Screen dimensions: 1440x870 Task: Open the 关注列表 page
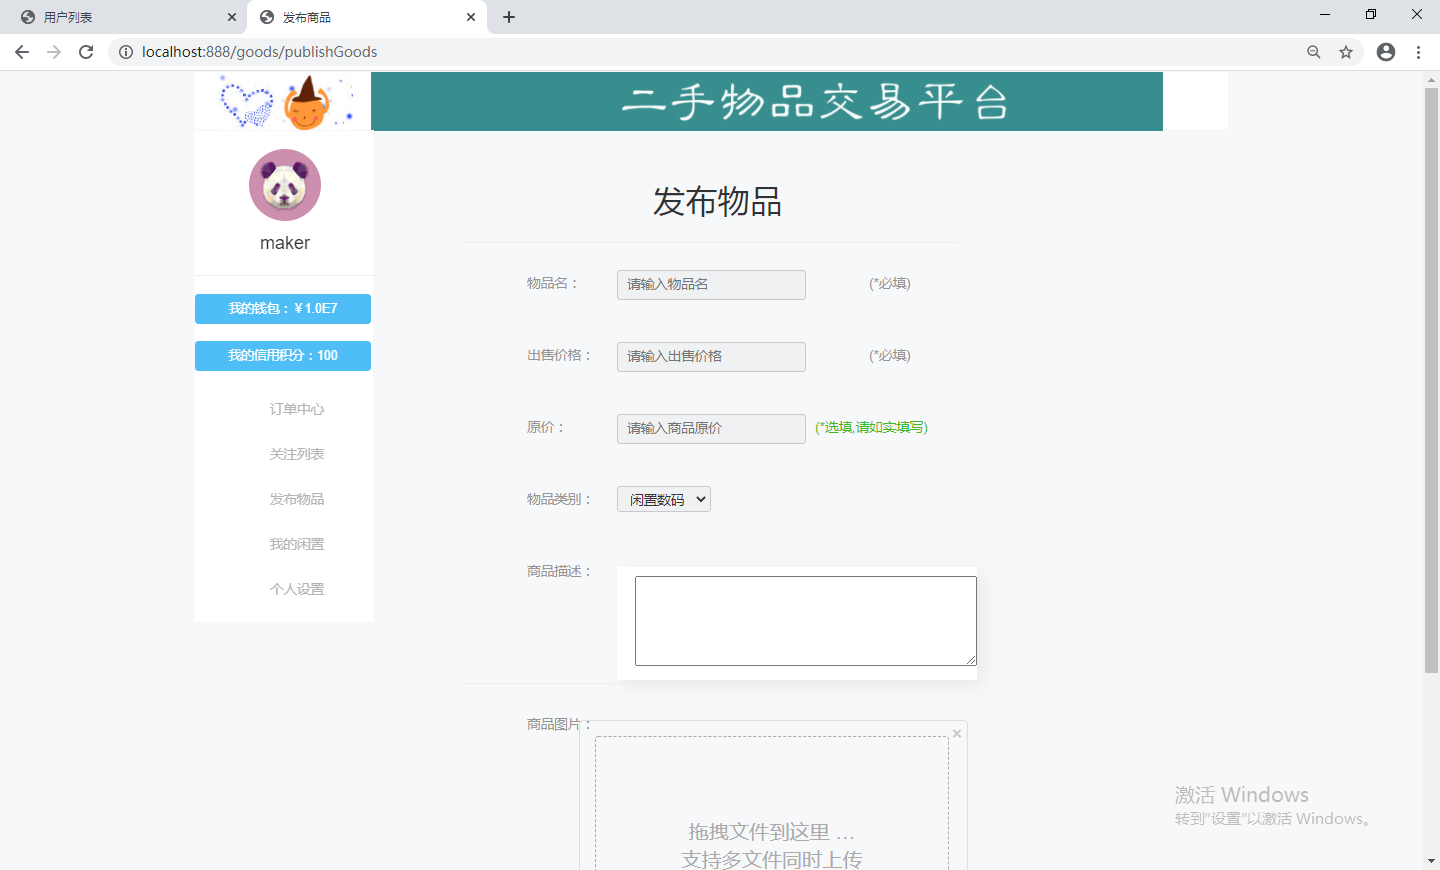[x=296, y=453]
